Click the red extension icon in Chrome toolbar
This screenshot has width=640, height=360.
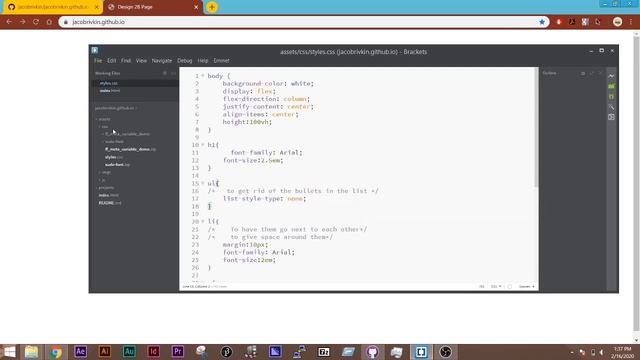tap(559, 22)
